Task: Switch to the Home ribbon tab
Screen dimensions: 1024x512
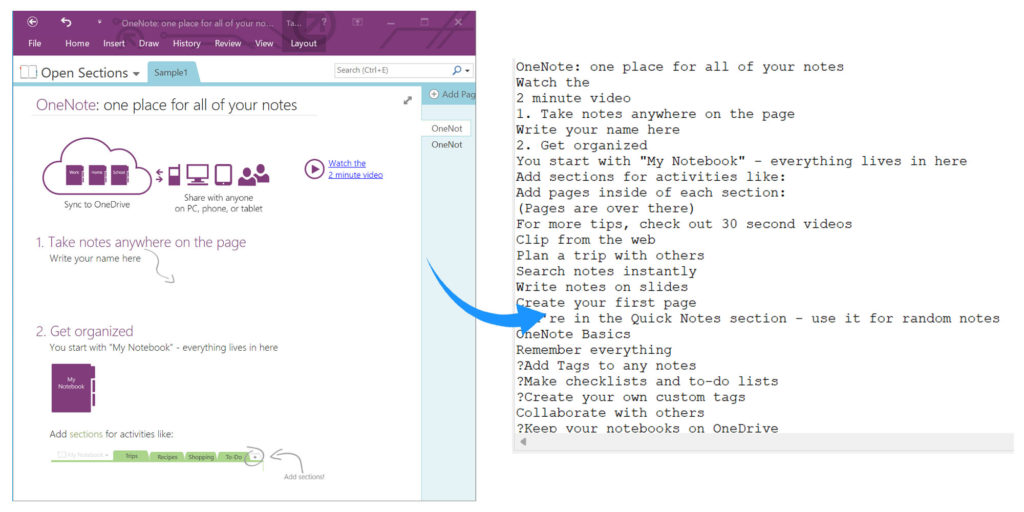Action: [x=77, y=44]
